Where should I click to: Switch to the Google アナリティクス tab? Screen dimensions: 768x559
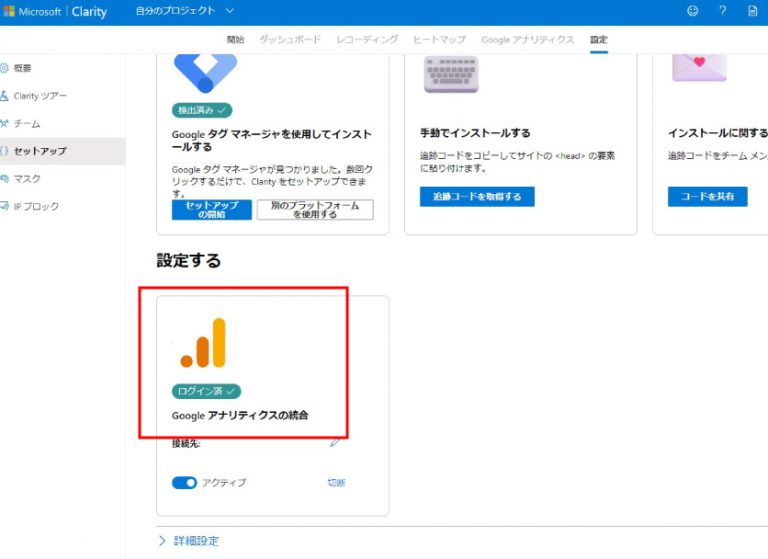[x=528, y=40]
